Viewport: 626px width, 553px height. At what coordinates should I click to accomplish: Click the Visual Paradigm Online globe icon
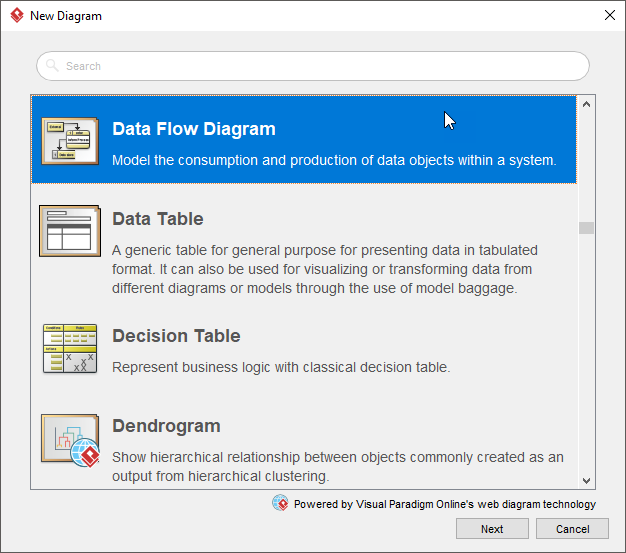(280, 503)
